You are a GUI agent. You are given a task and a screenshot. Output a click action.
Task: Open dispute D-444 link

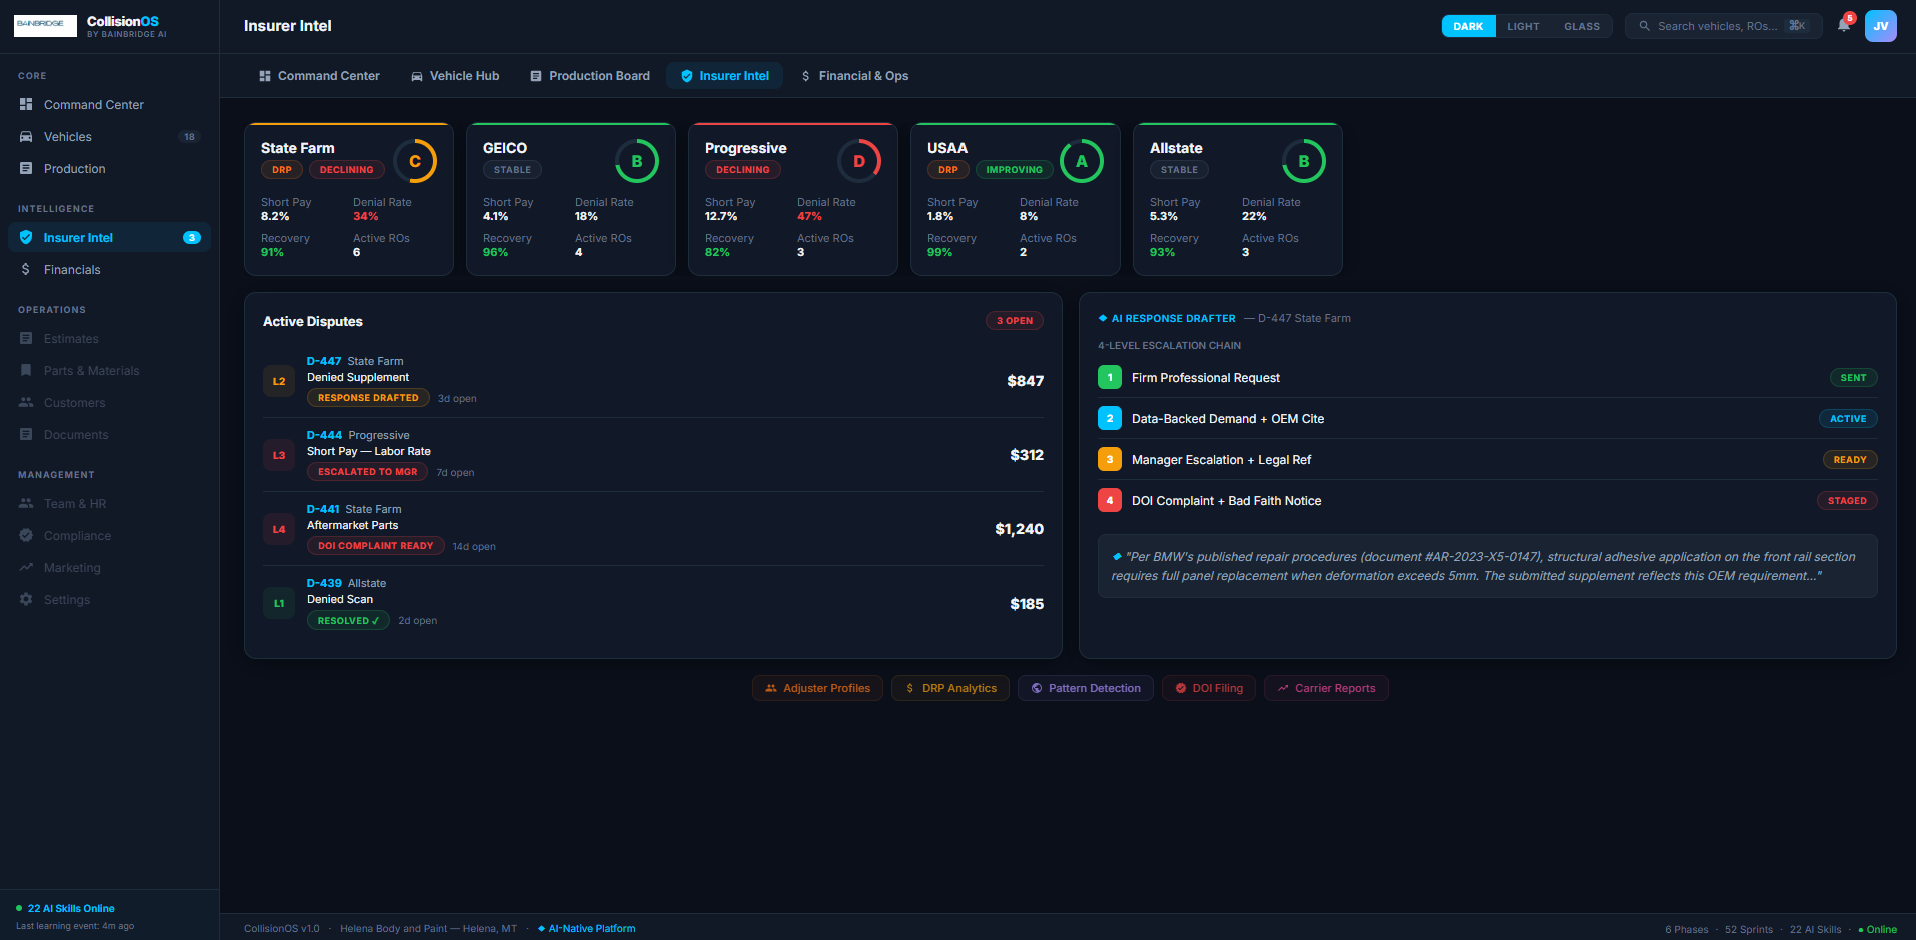pyautogui.click(x=324, y=435)
